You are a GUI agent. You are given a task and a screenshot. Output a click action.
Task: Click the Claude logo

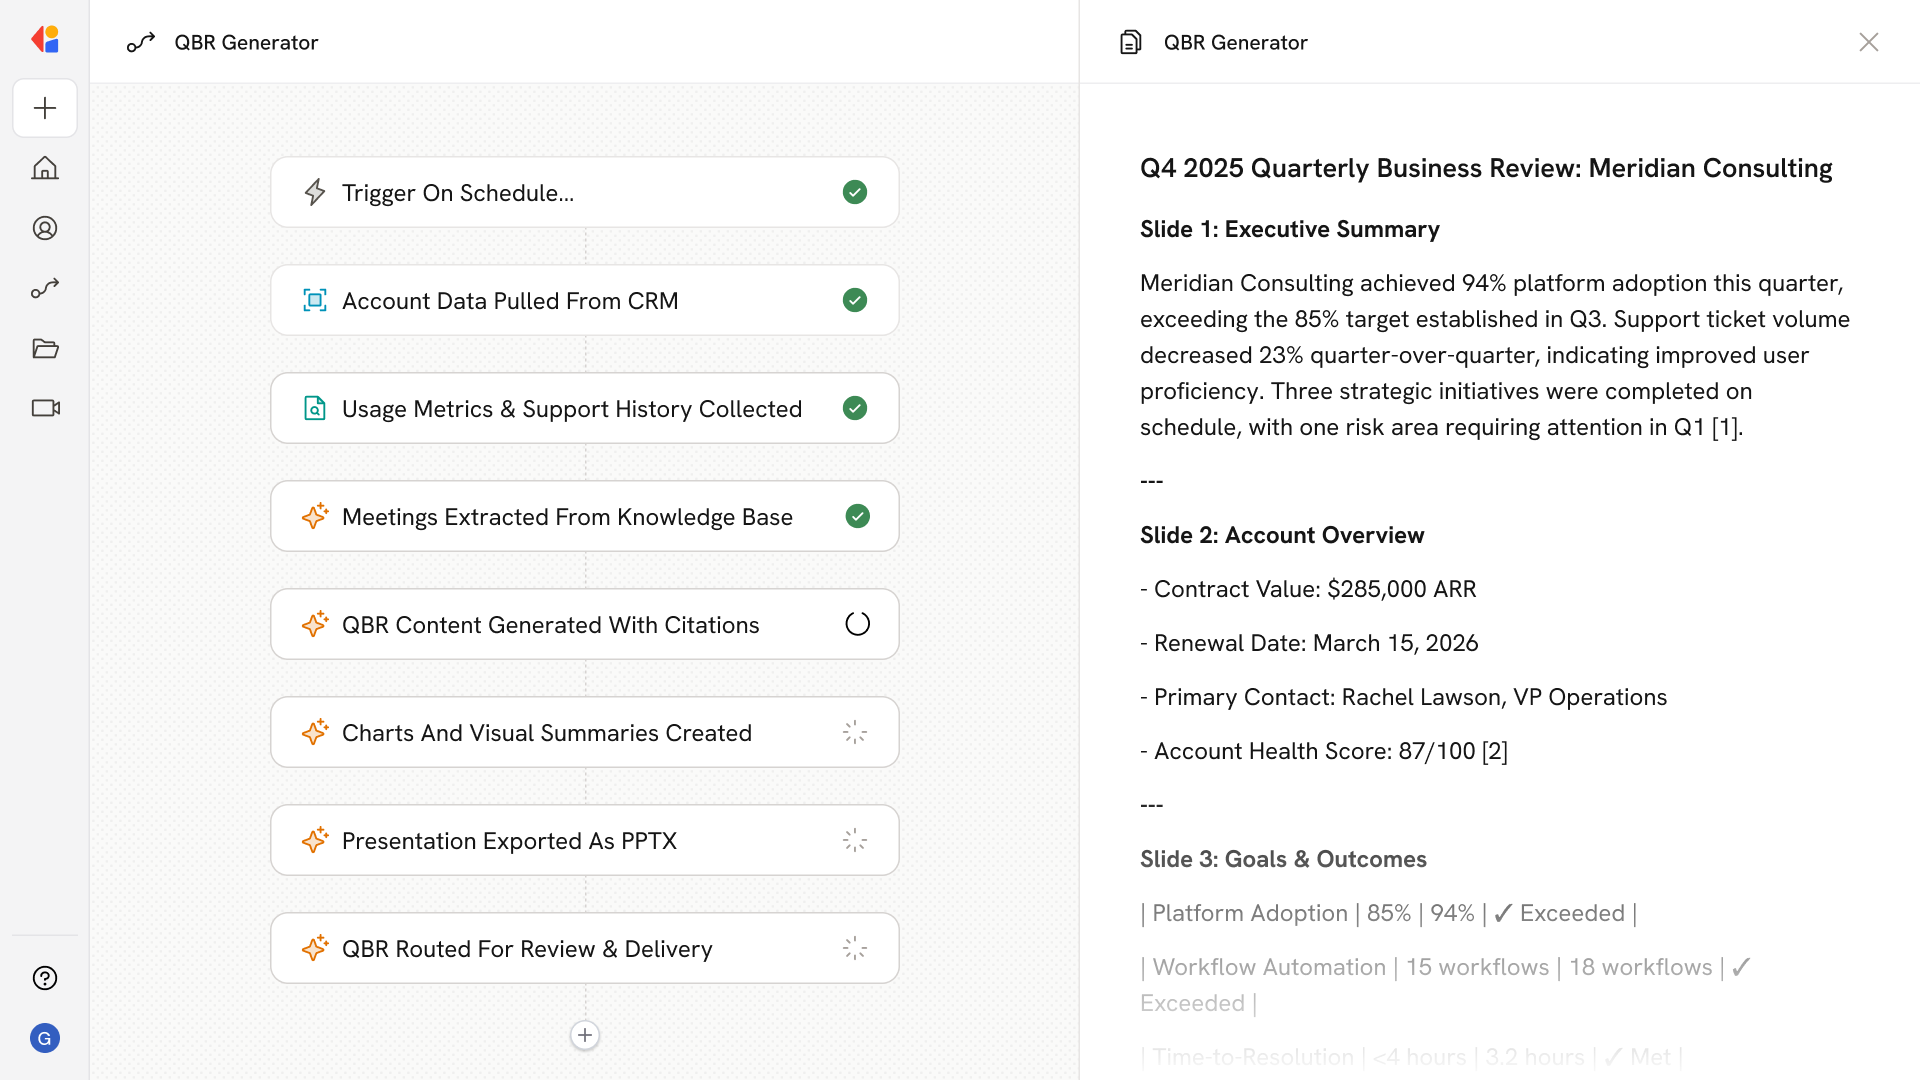pyautogui.click(x=45, y=39)
